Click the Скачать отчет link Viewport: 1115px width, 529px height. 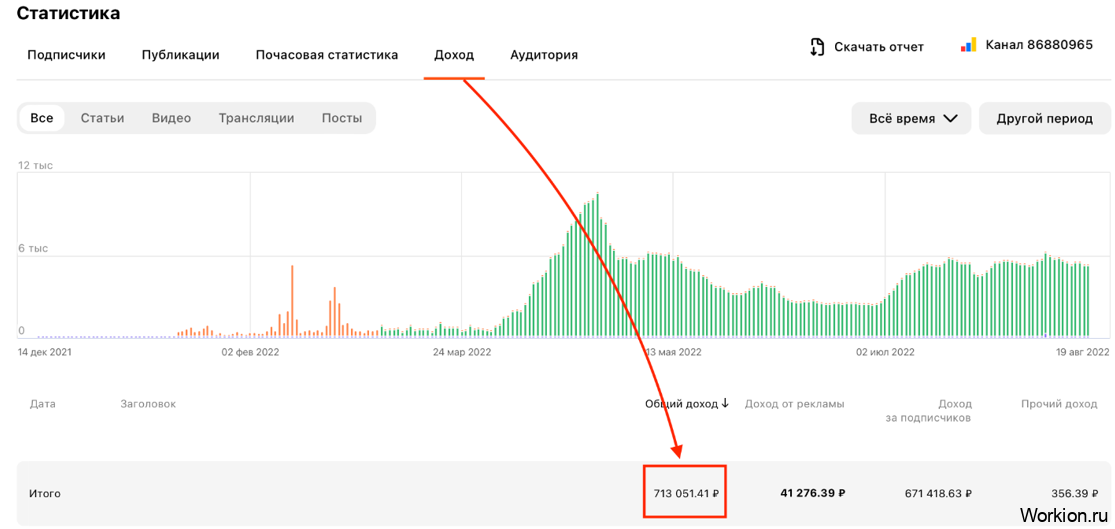coord(879,48)
